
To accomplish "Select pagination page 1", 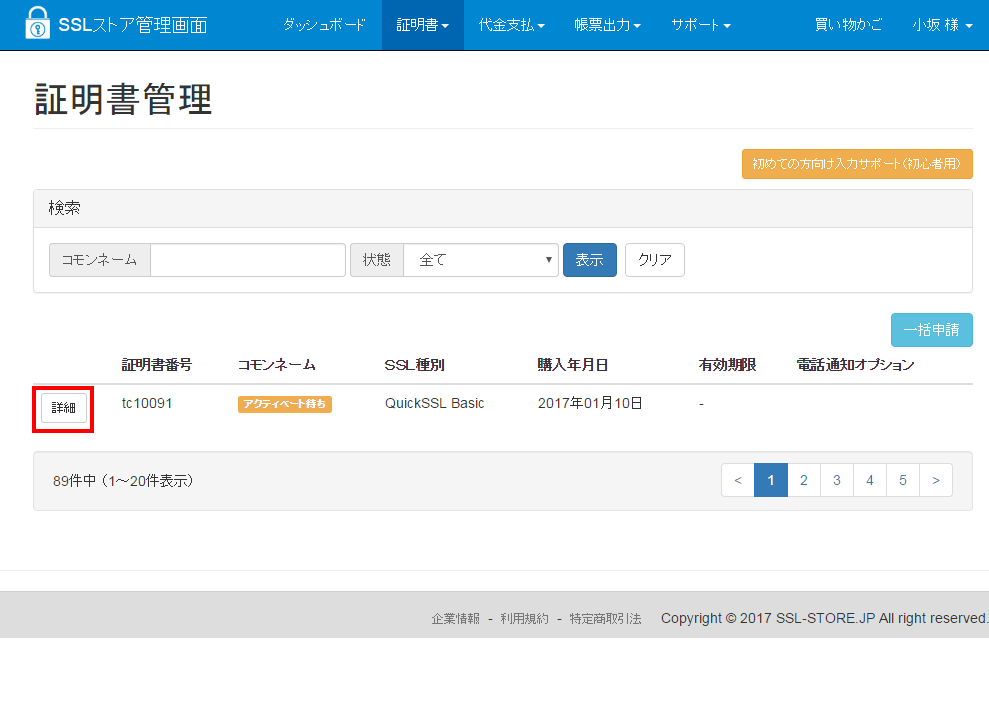I will coord(771,480).
